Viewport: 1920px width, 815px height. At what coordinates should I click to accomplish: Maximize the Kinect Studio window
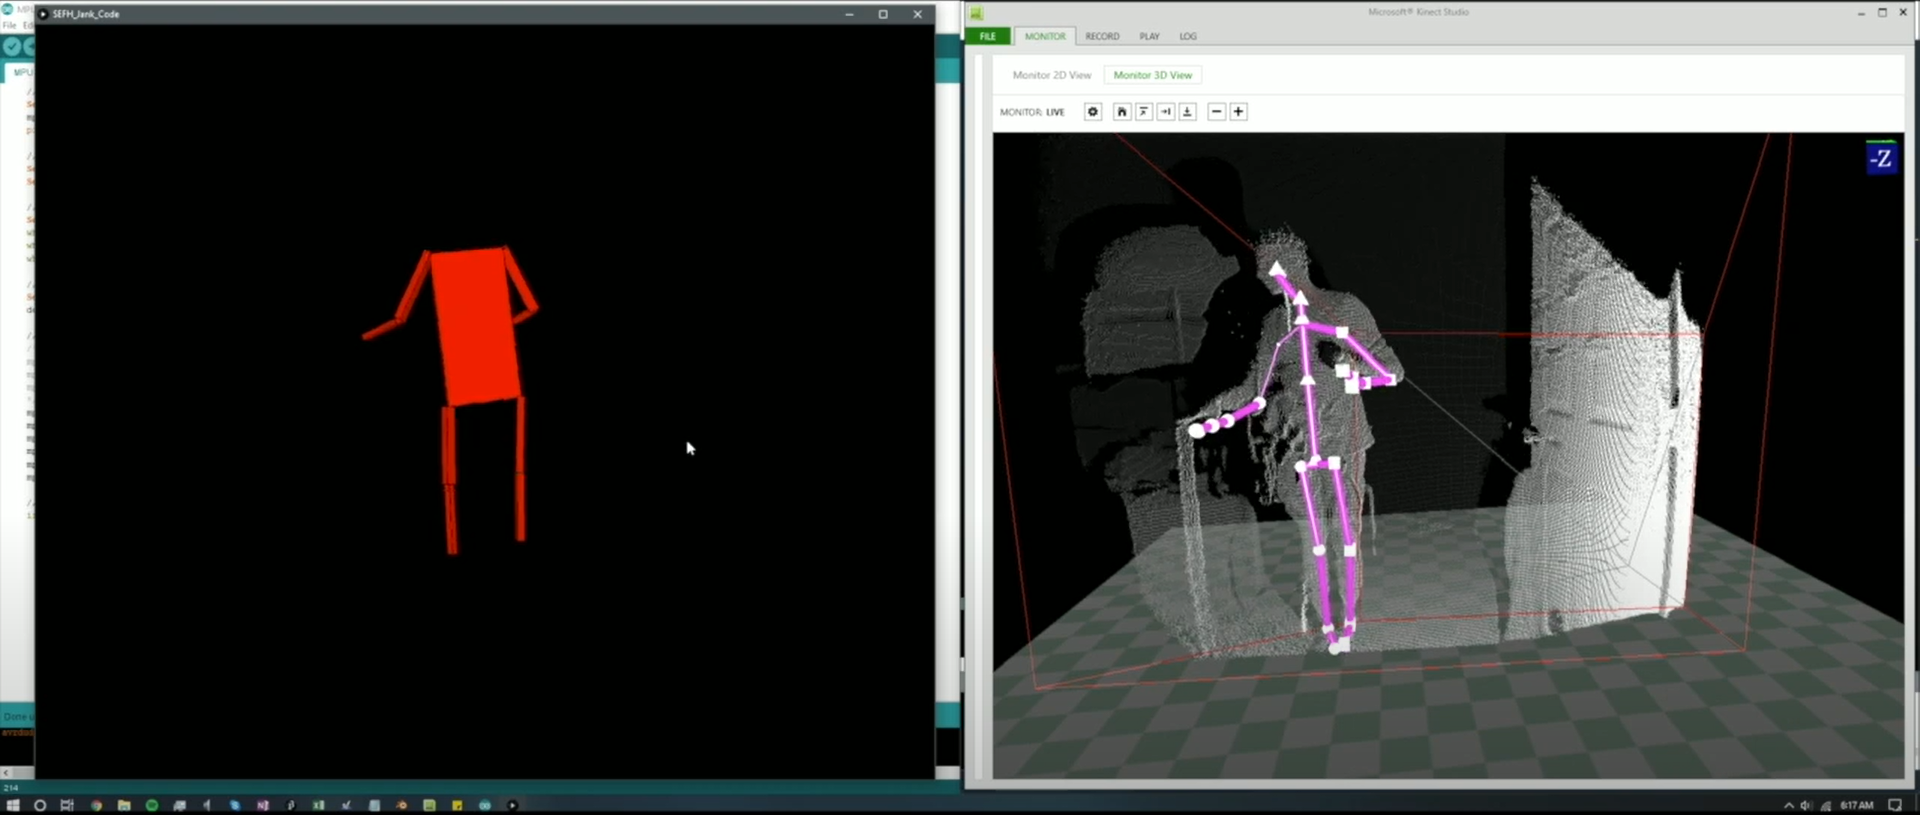click(x=1882, y=13)
